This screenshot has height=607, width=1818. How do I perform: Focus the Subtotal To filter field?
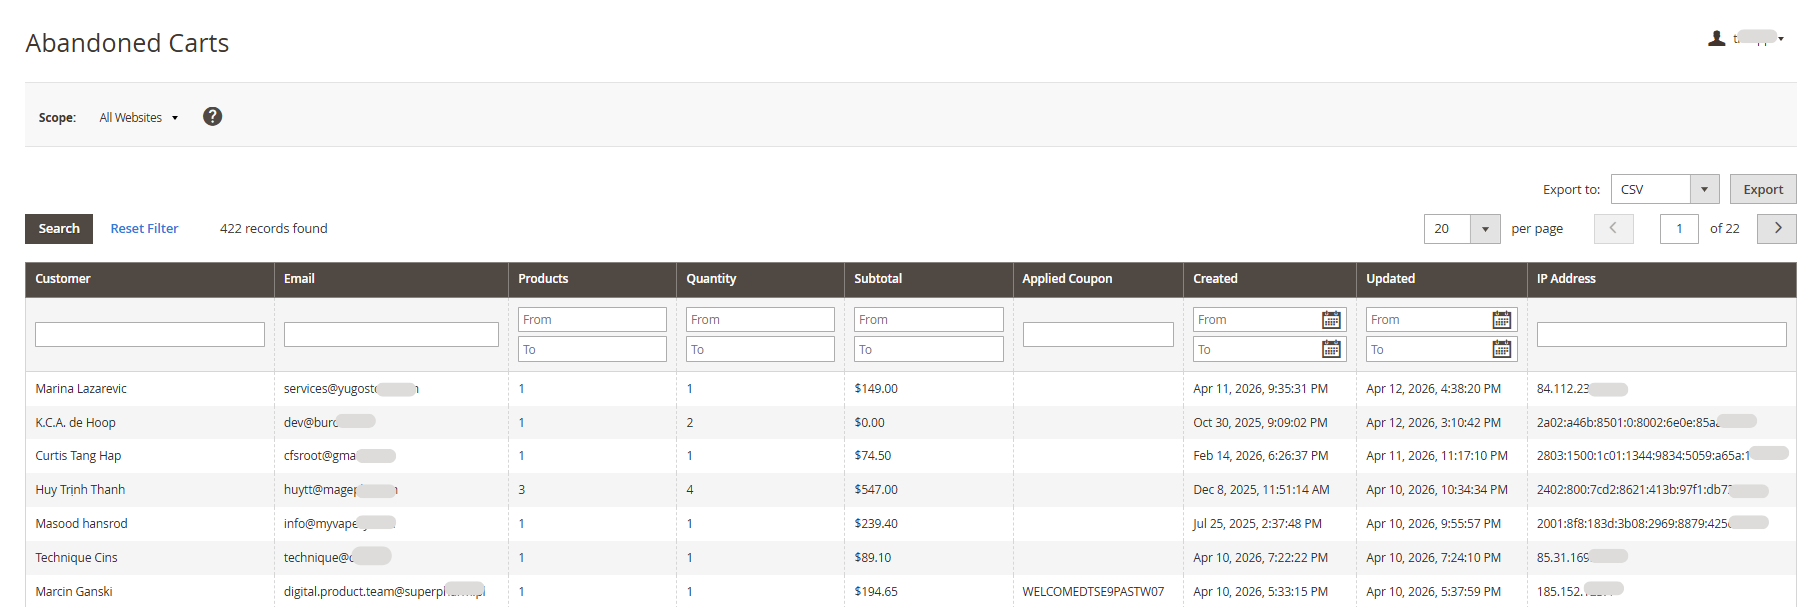click(x=928, y=349)
